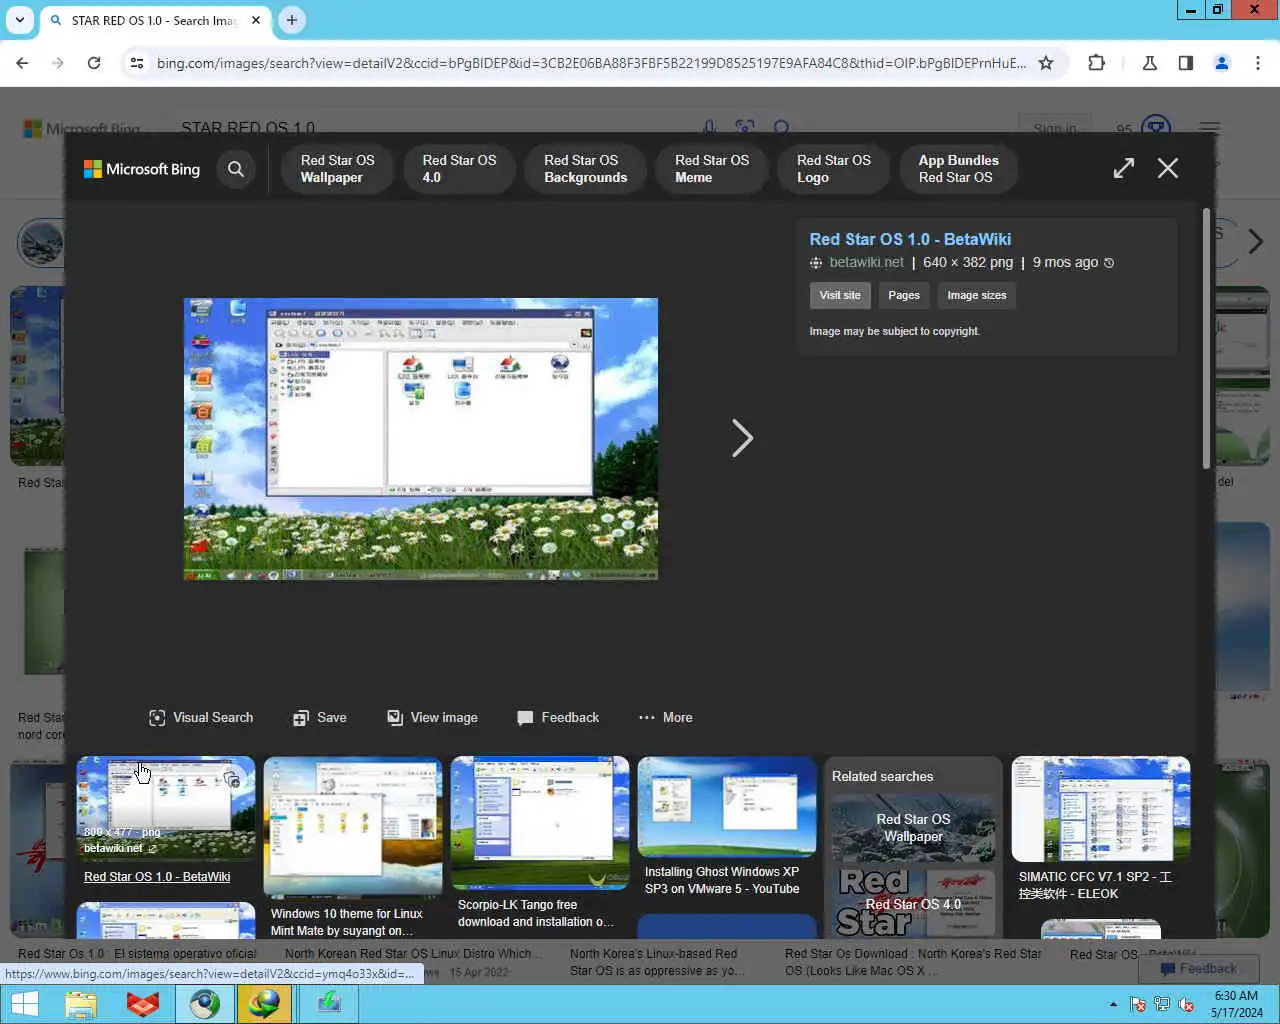1280x1024 pixels.
Task: Click the right carousel arrow behind the viewer
Action: pyautogui.click(x=1256, y=241)
